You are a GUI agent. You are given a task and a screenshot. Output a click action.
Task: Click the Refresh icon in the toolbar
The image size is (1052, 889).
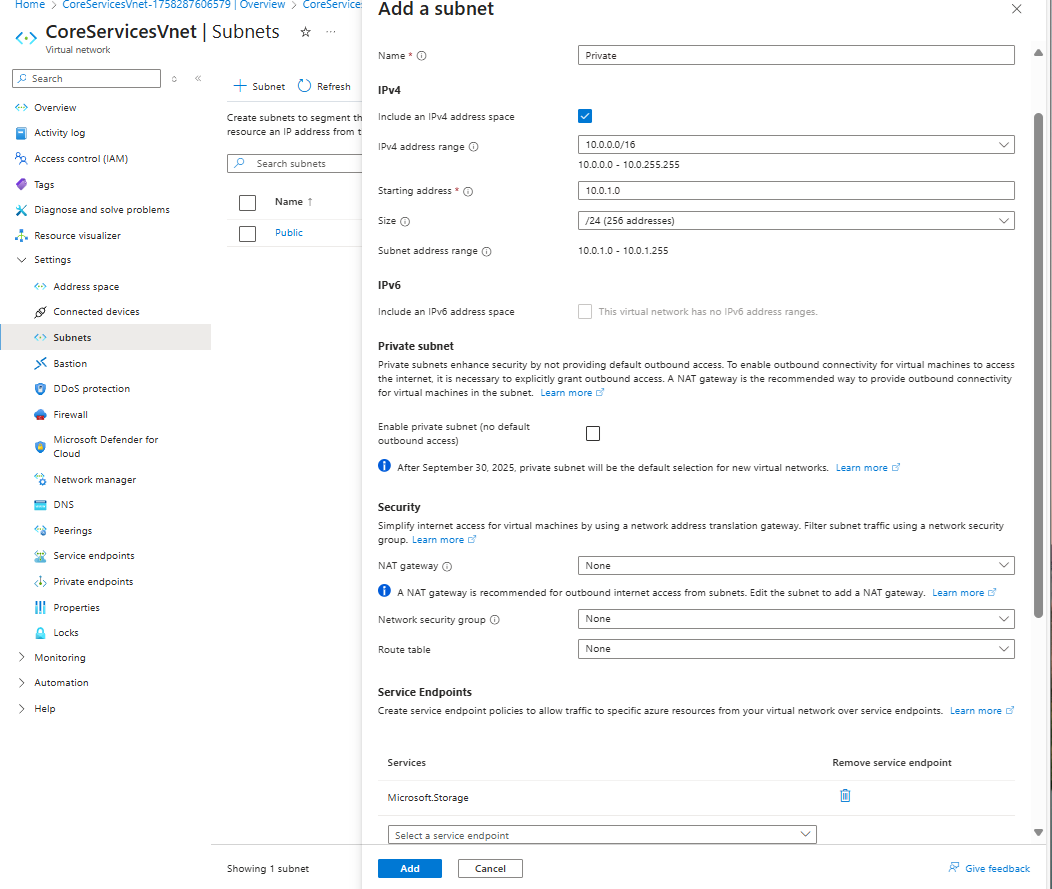[x=305, y=86]
